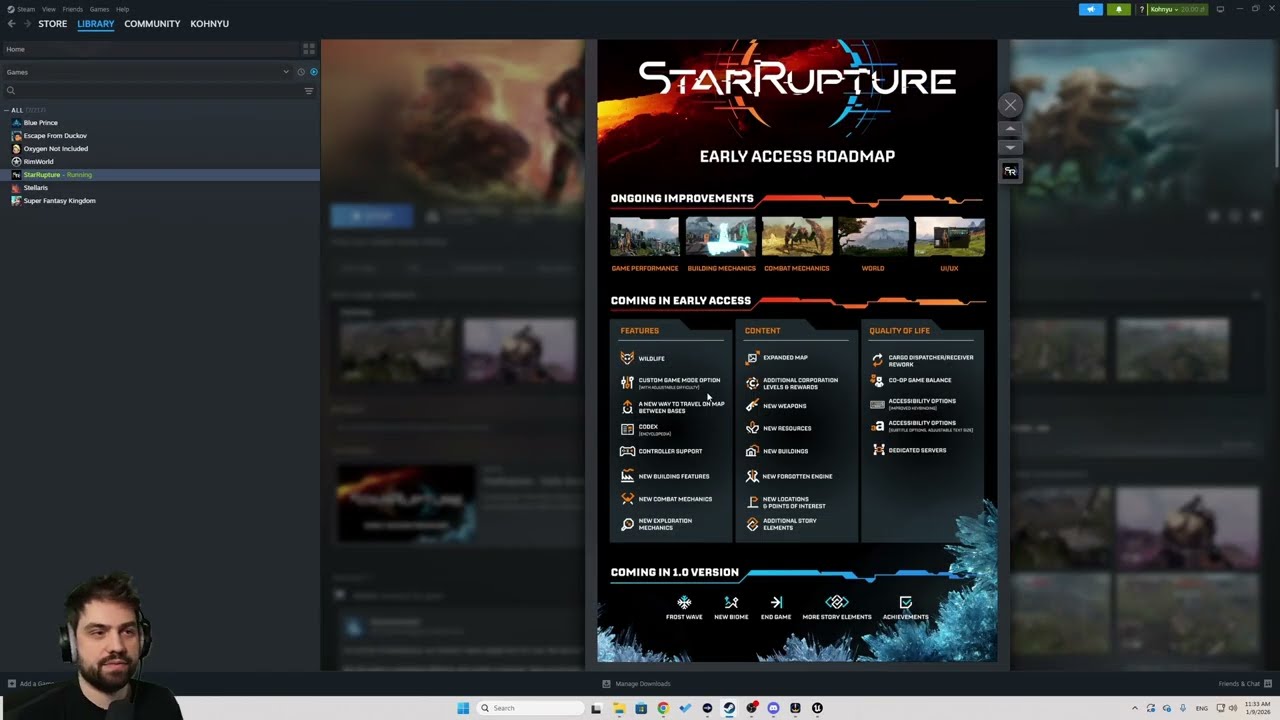Click UI/UX thumbnail in roadmap
The height and width of the screenshot is (720, 1280).
[x=949, y=237]
